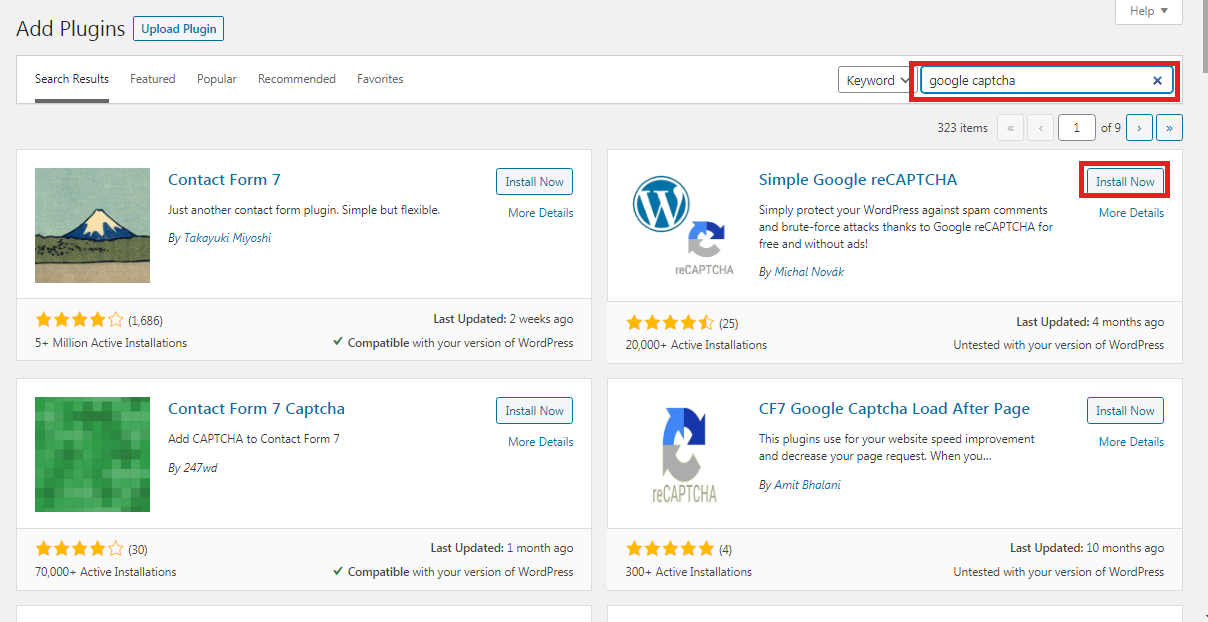The image size is (1208, 622).
Task: View More Details for Contact Form 7
Action: click(x=541, y=213)
